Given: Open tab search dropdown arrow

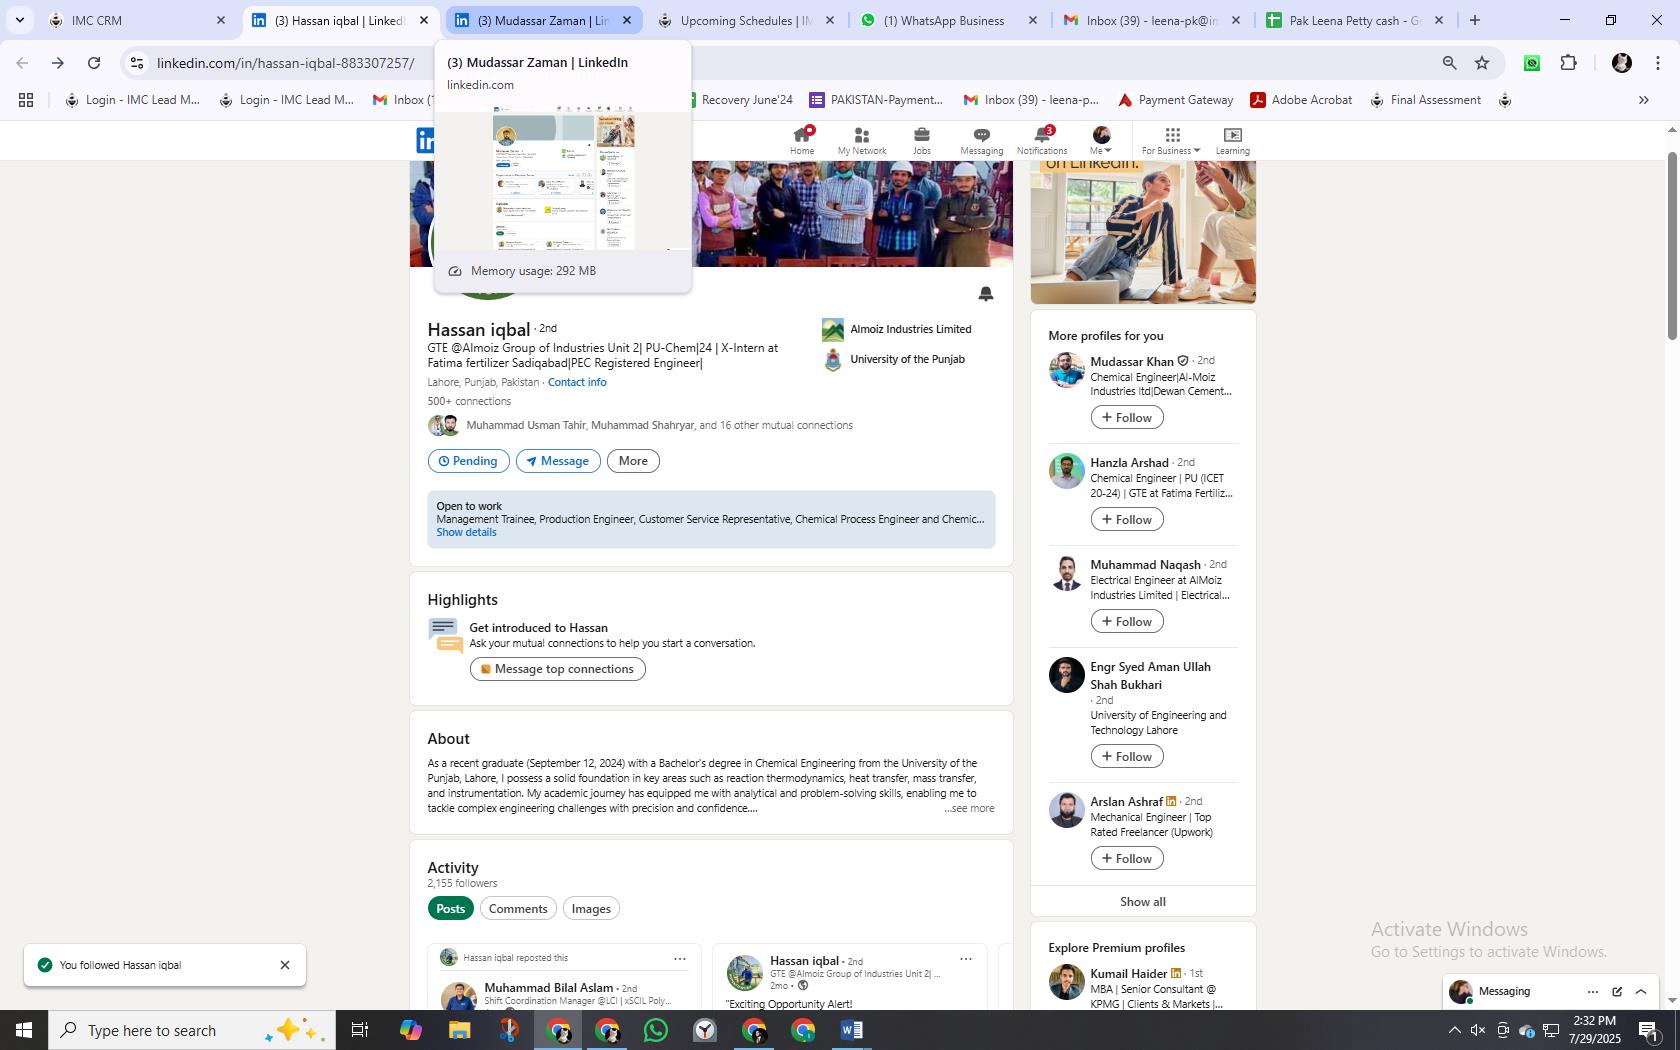Looking at the screenshot, I should coord(19,20).
